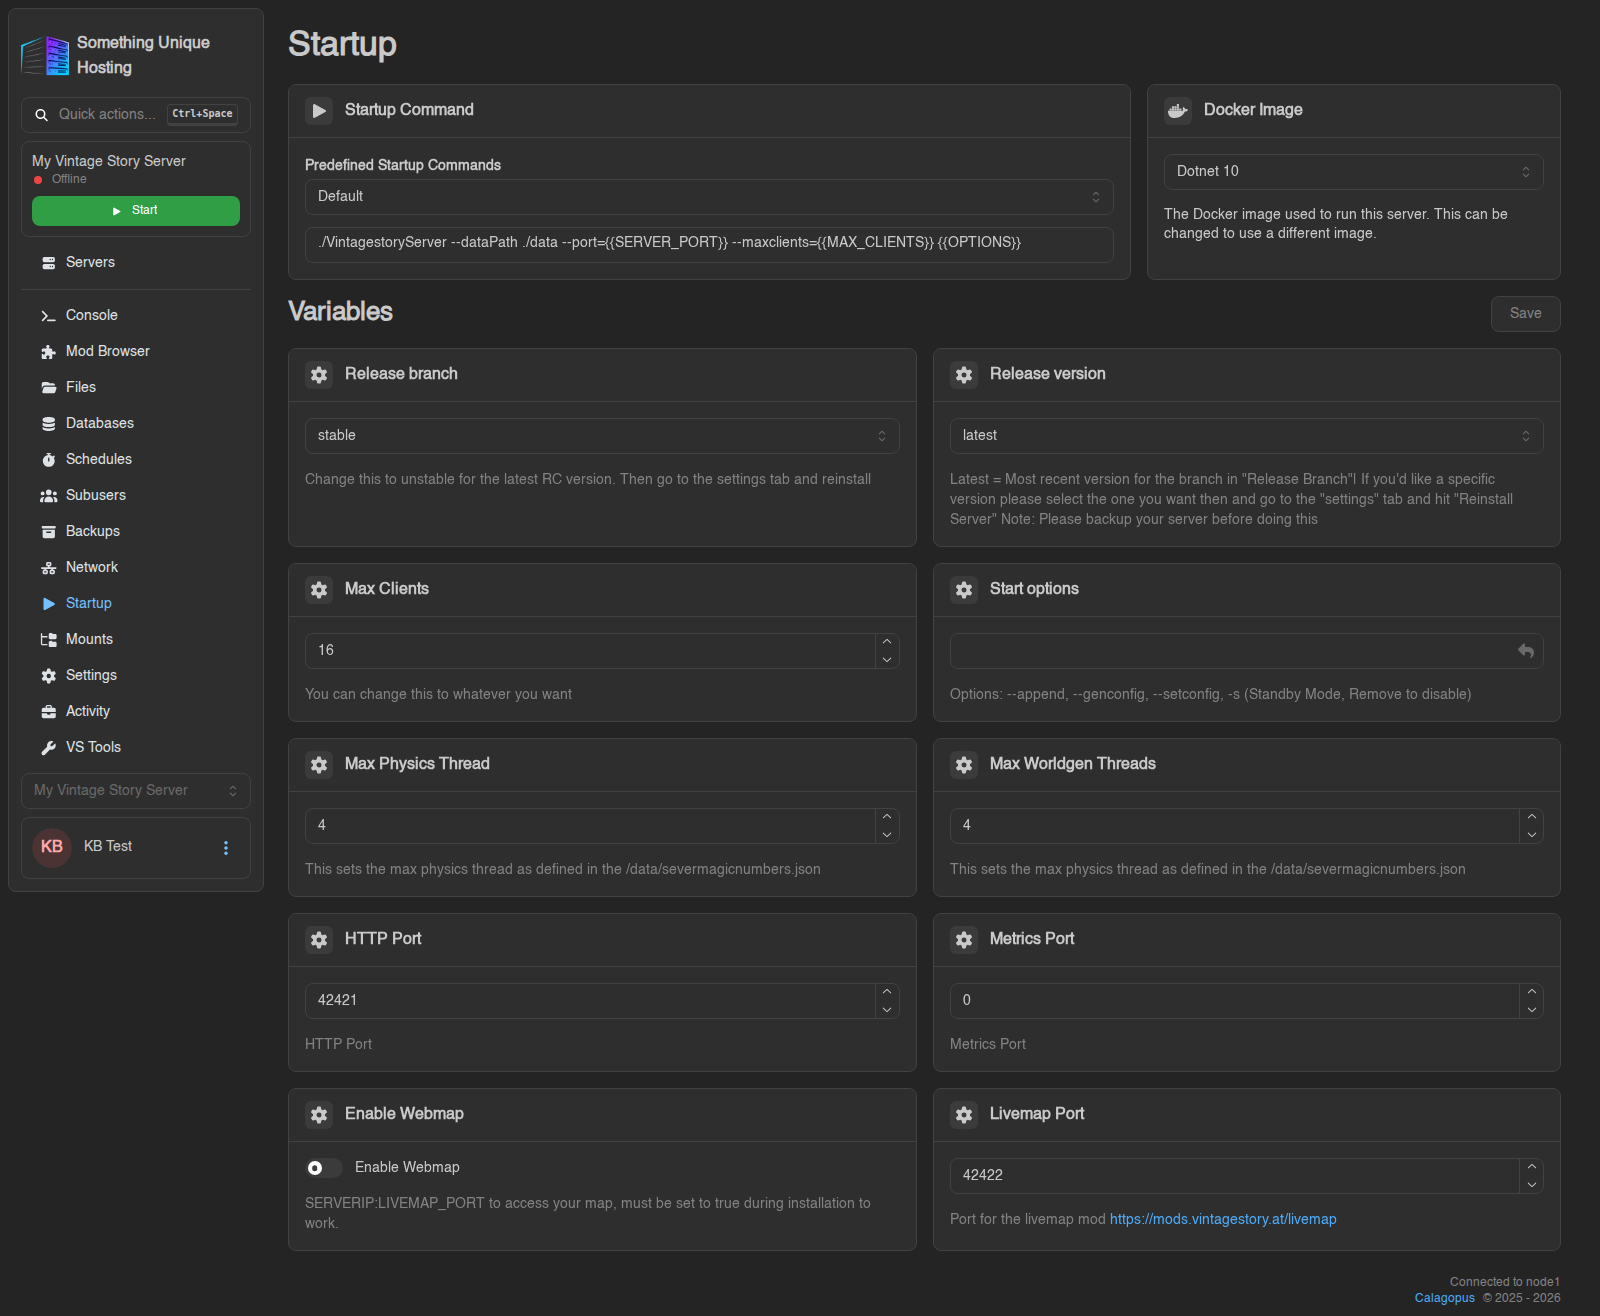Click the startup command text field
Screen dimensions: 1600x1316
(709, 243)
